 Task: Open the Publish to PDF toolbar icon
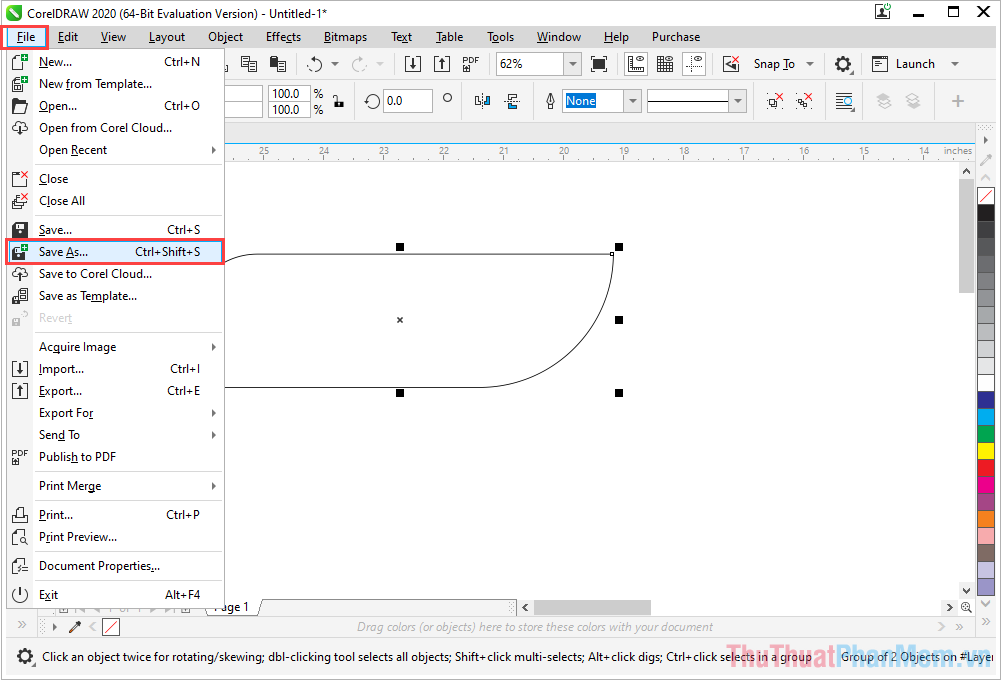coord(469,63)
